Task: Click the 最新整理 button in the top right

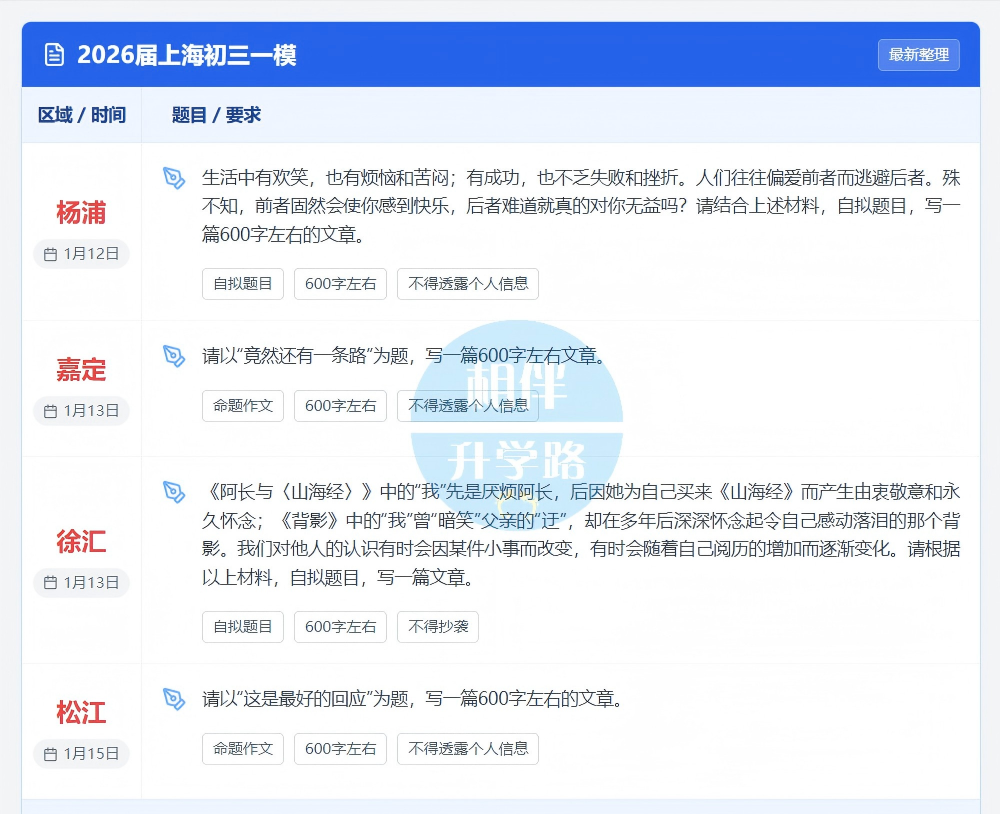Action: (x=918, y=55)
